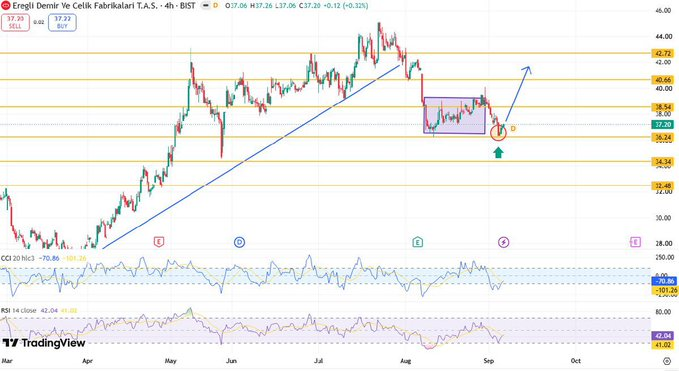The width and height of the screenshot is (679, 371).
Task: Click the blue BUY 37.22 button
Action: pos(62,23)
